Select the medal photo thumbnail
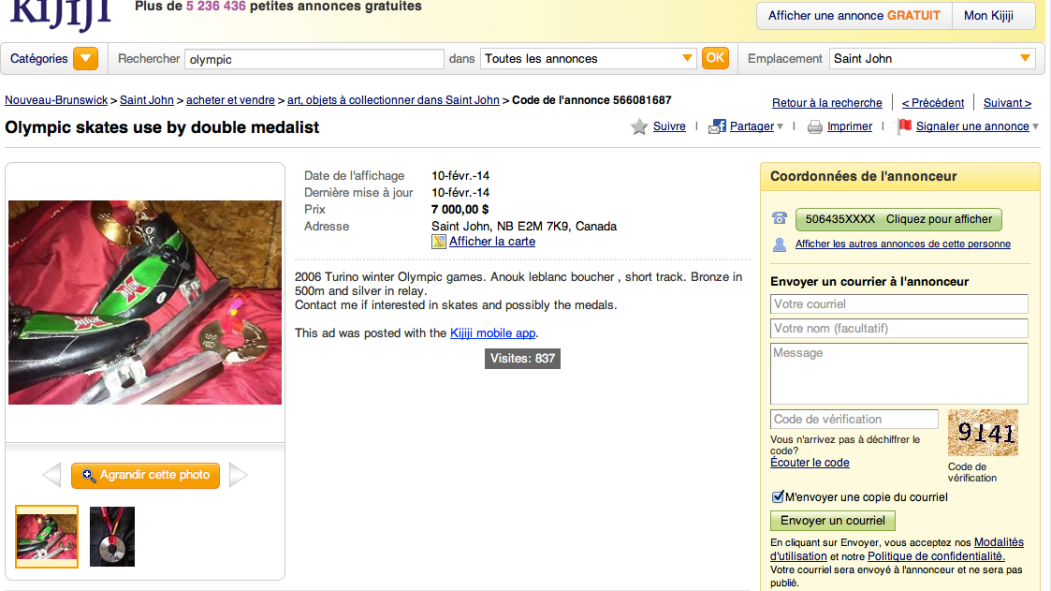The width and height of the screenshot is (1051, 591). click(112, 537)
